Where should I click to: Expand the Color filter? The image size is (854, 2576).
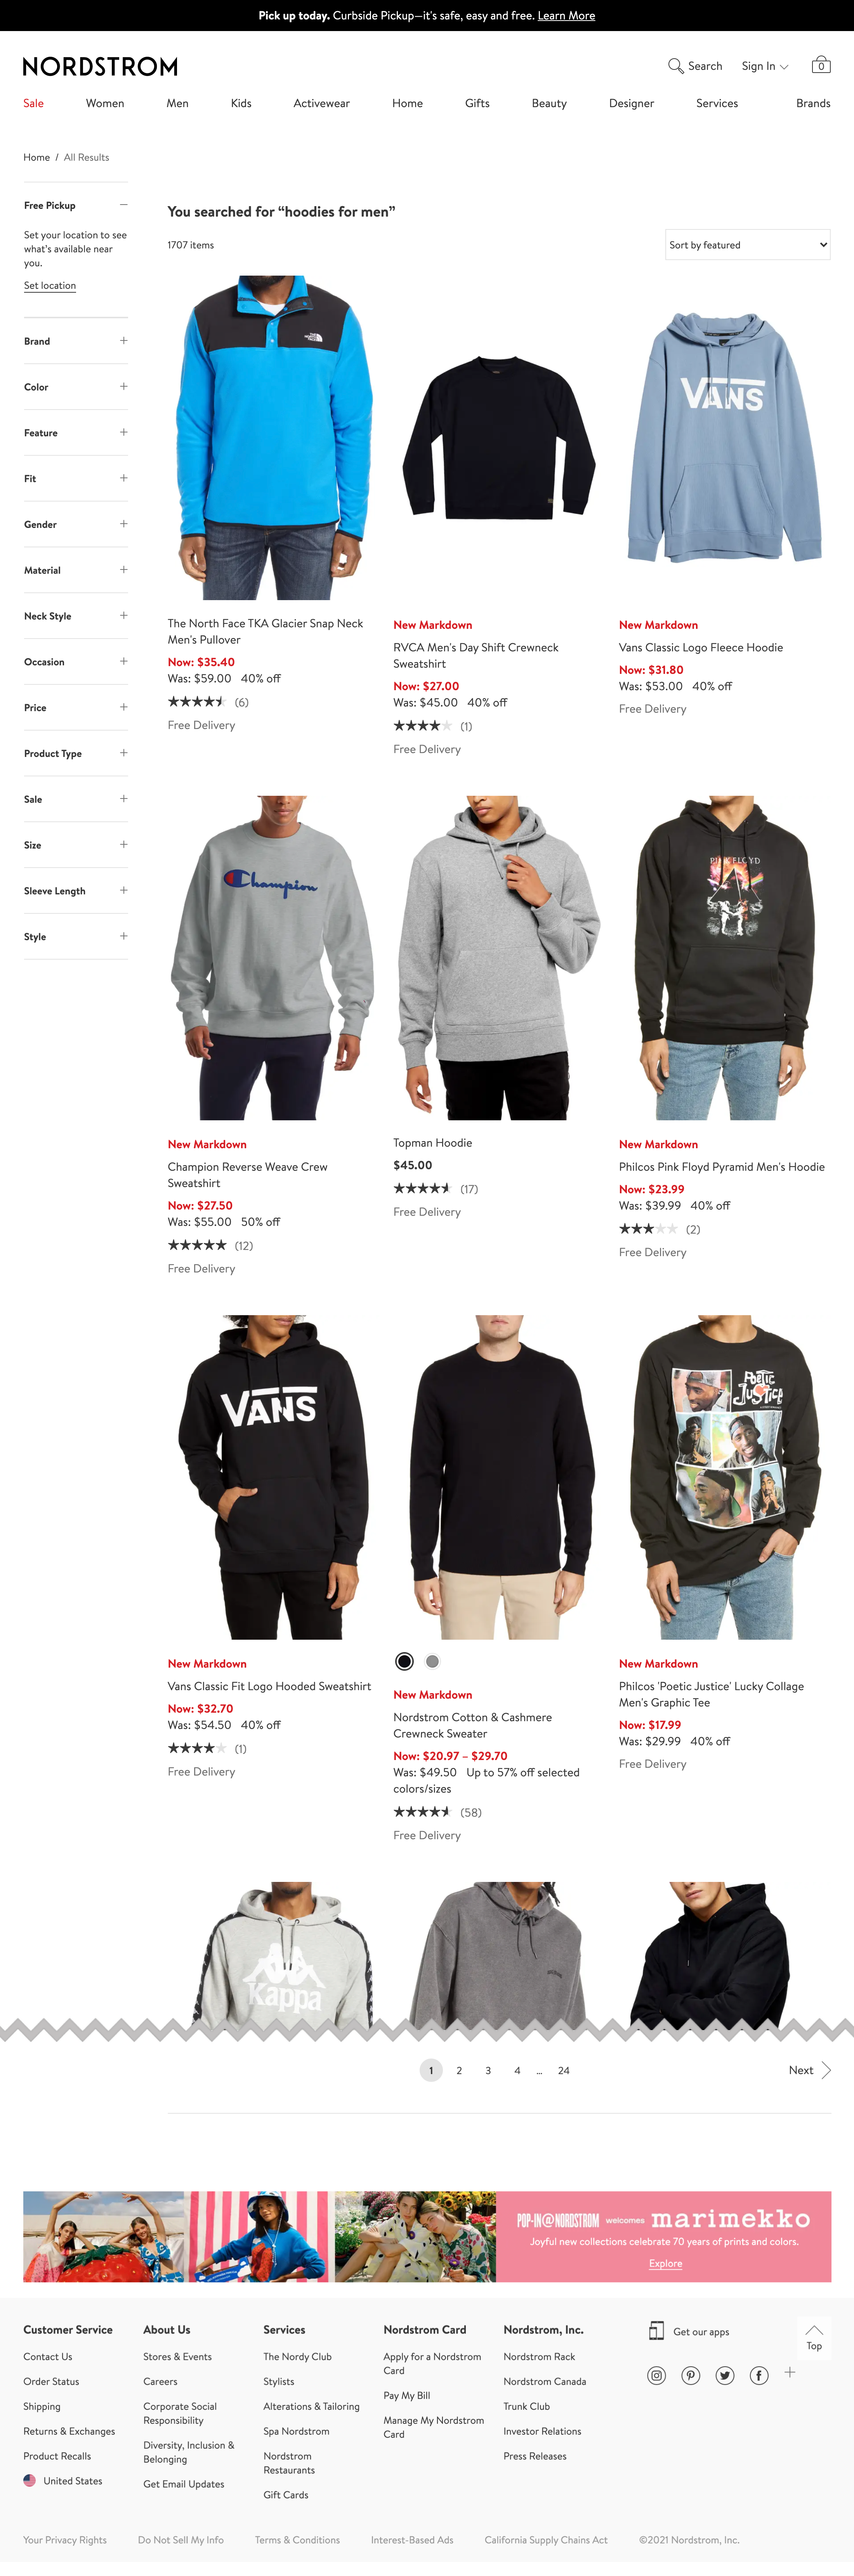pos(124,387)
